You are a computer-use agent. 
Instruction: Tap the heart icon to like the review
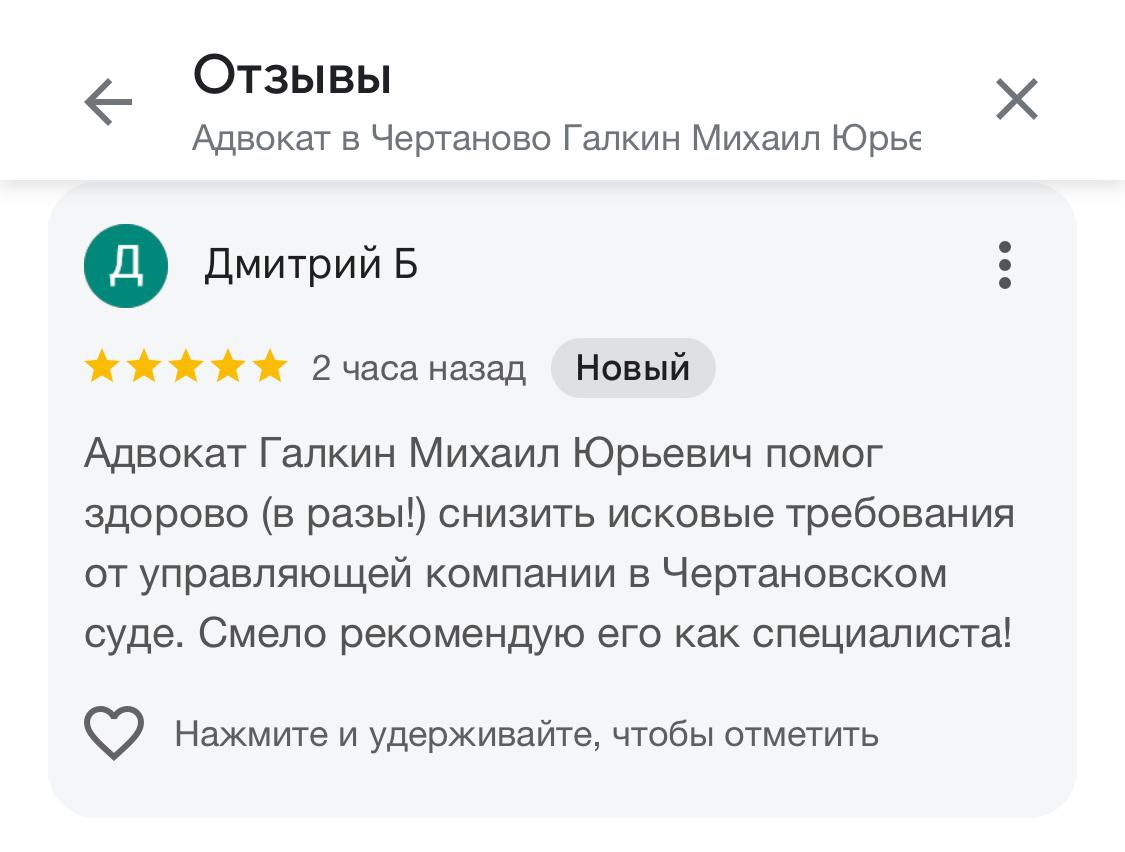point(114,733)
